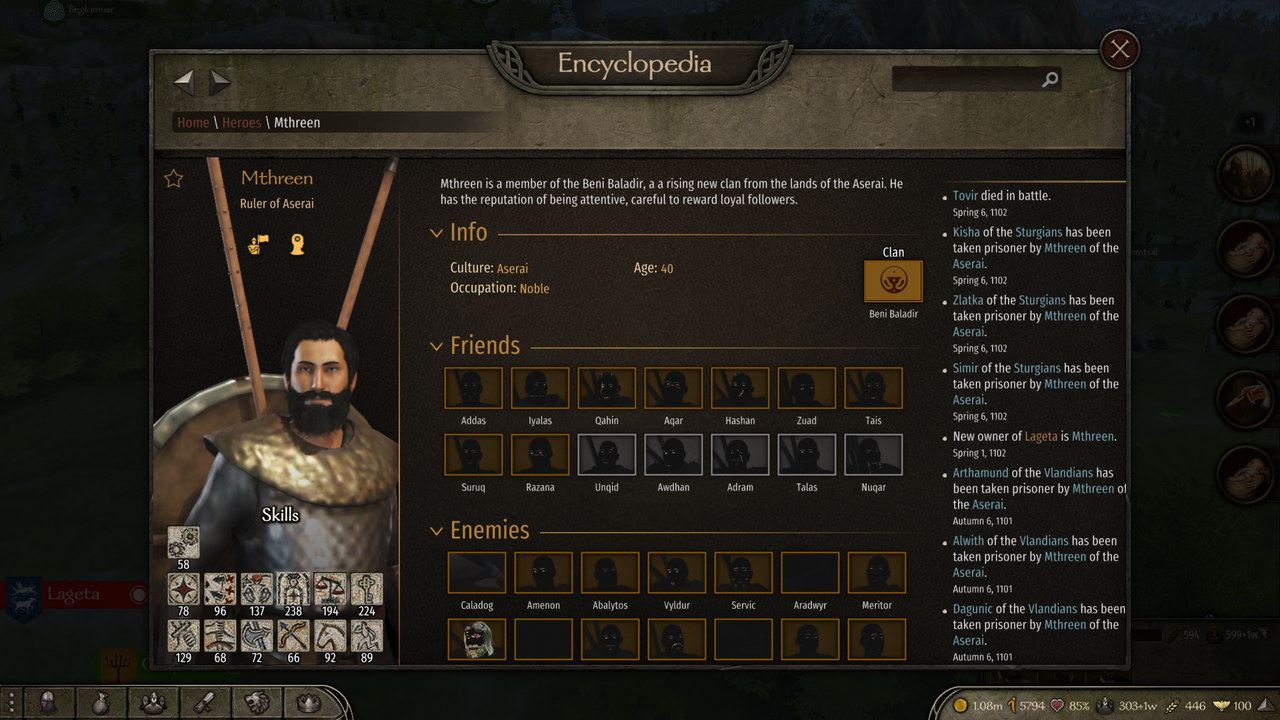This screenshot has width=1280, height=720.
Task: Go forward with the right arrow
Action: click(220, 81)
